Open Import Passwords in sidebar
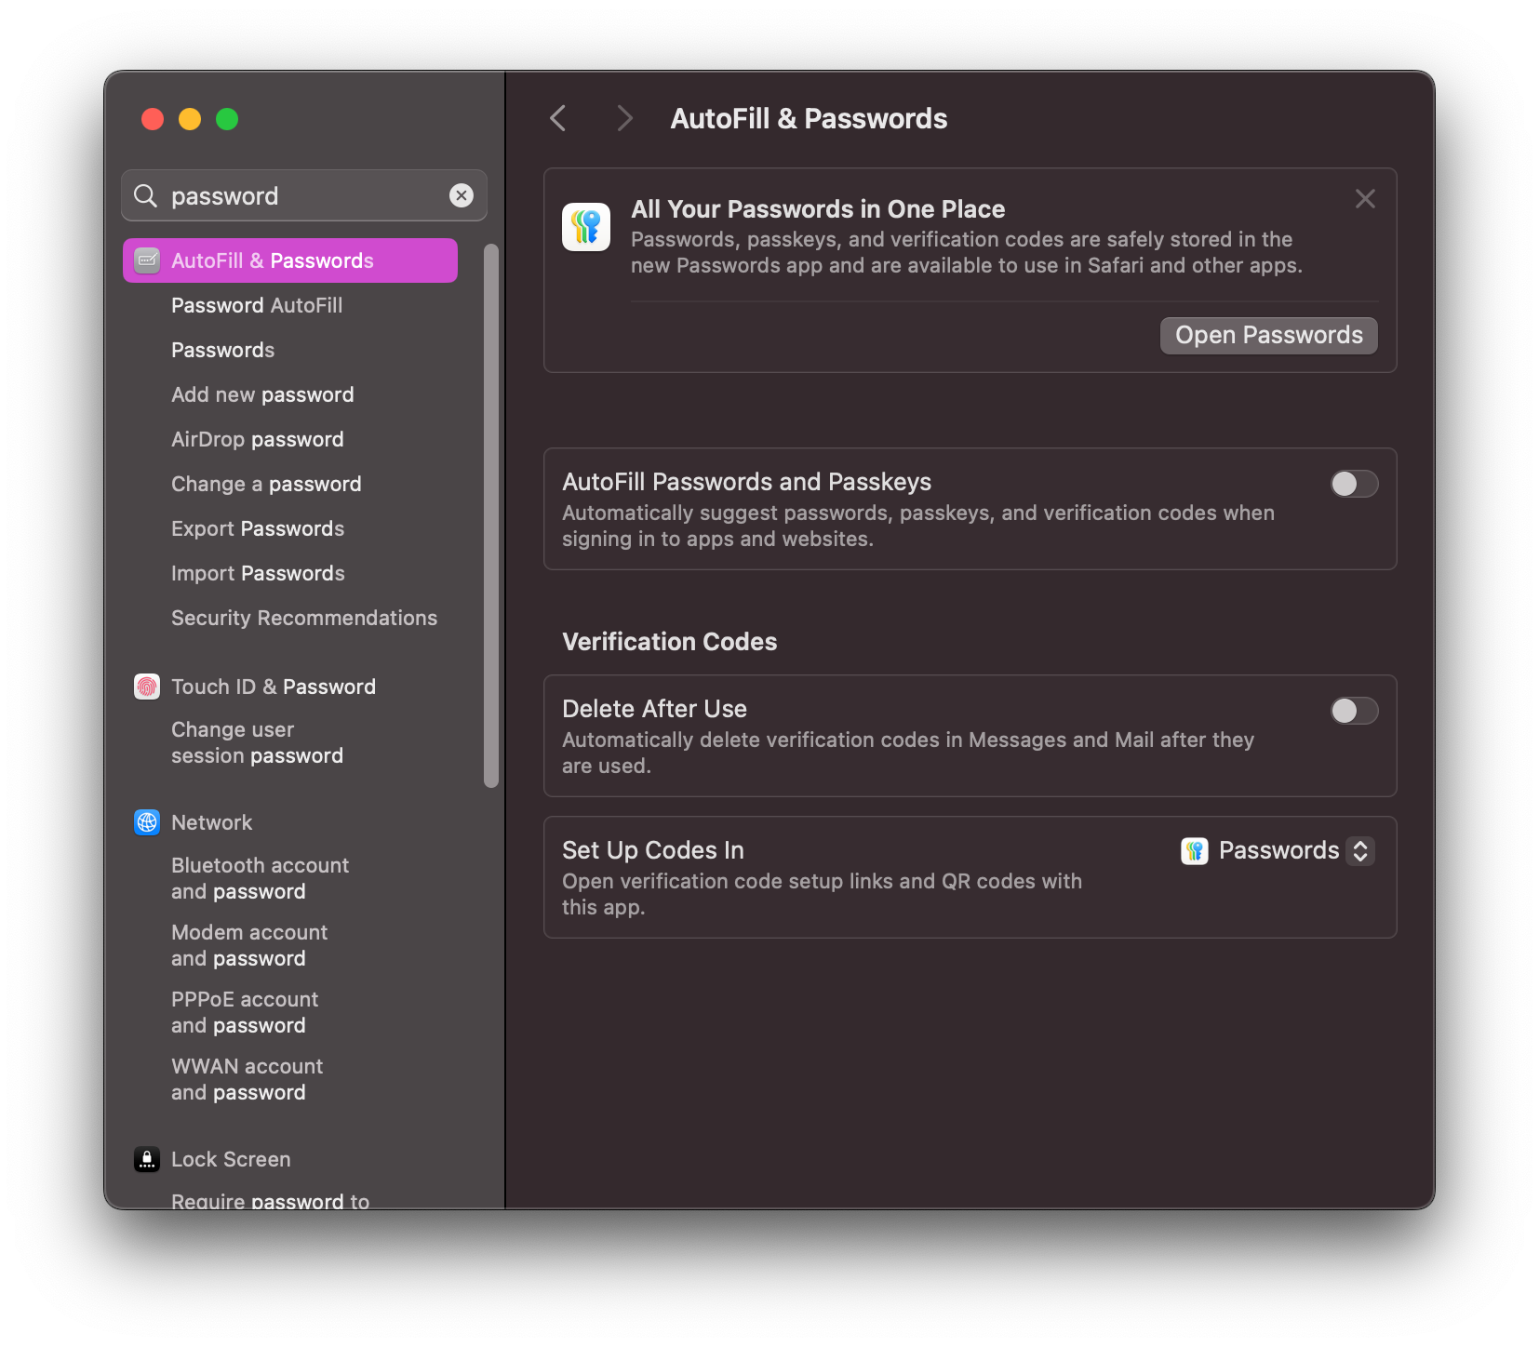The image size is (1539, 1347). [x=257, y=574]
